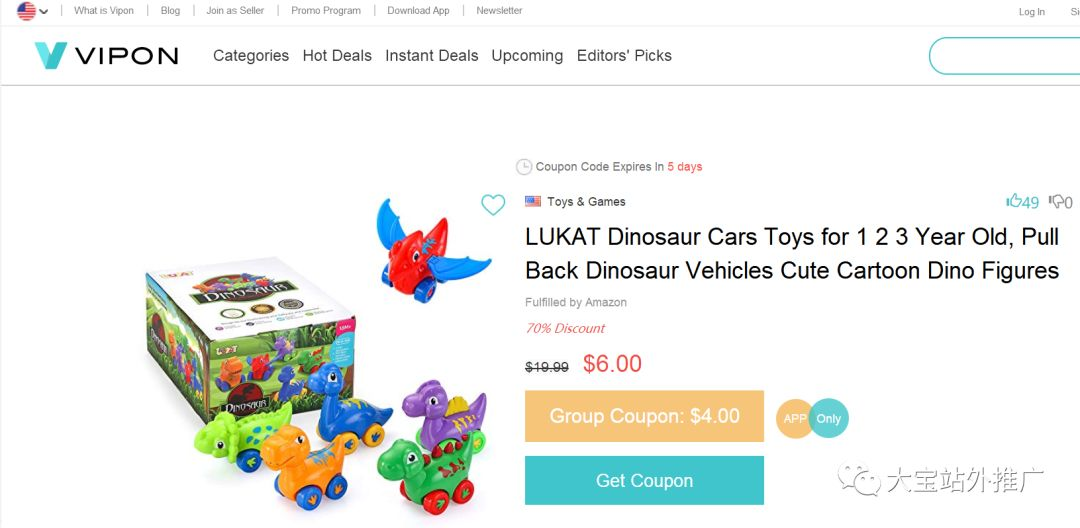Click the teal Only badge
This screenshot has height=528, width=1080.
point(829,419)
